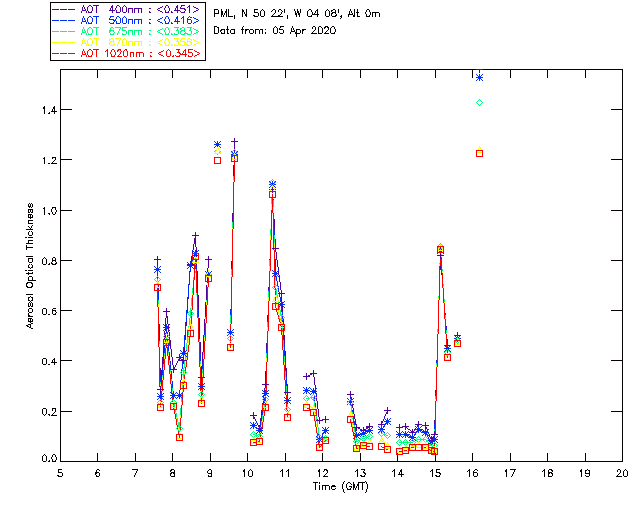Click the x-axis tick label 20

[x=622, y=473]
